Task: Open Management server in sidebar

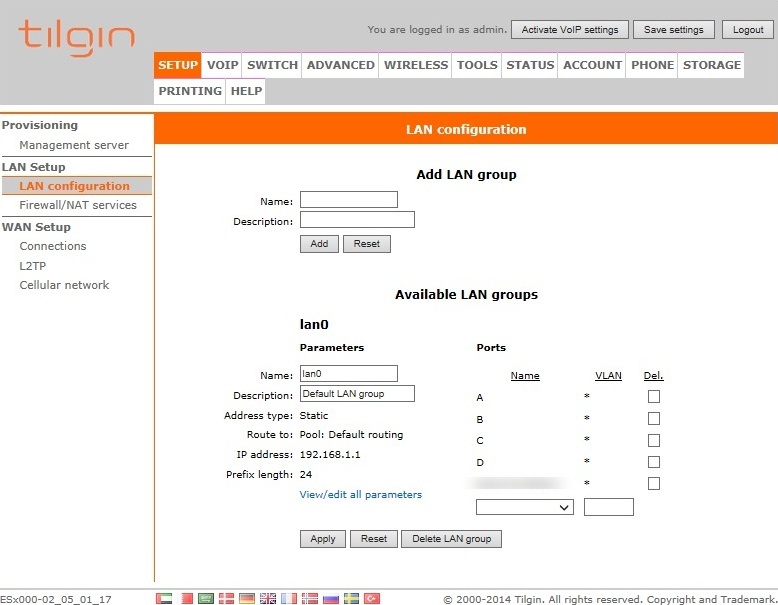Action: (x=74, y=145)
